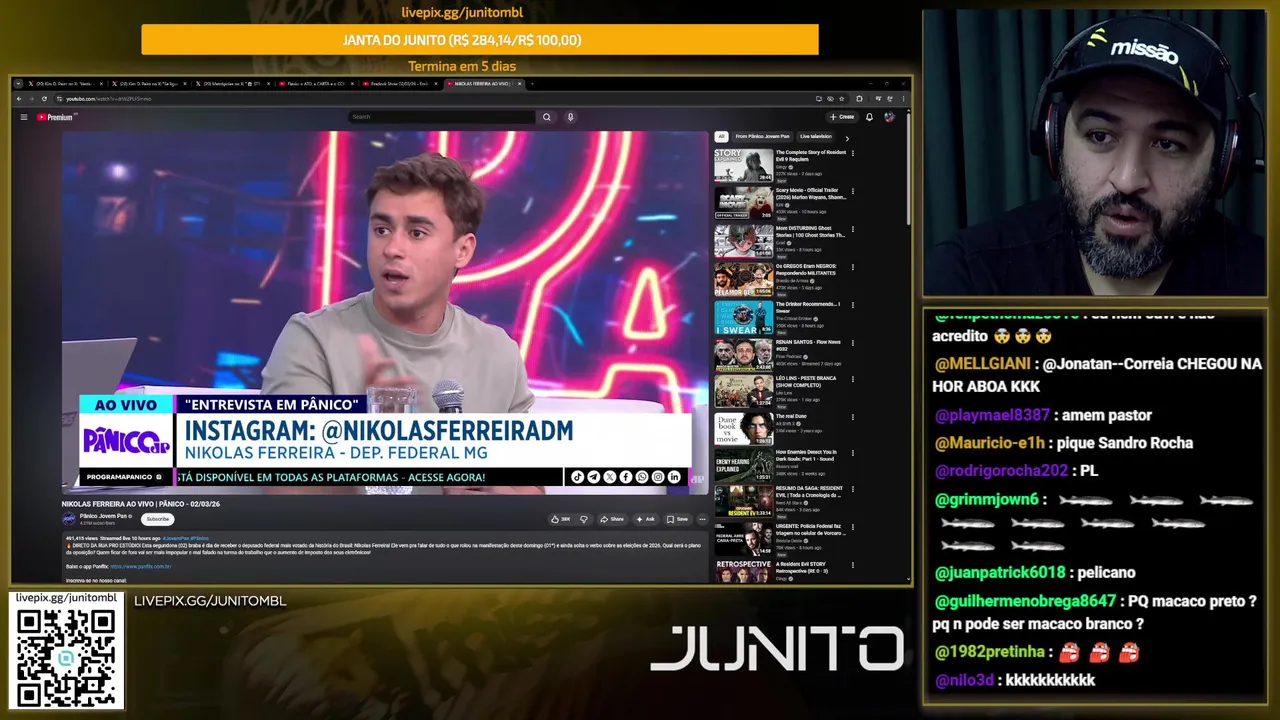Open options for 'Scary Movie - Official Trailer' video
This screenshot has height=720, width=1280.
853,191
